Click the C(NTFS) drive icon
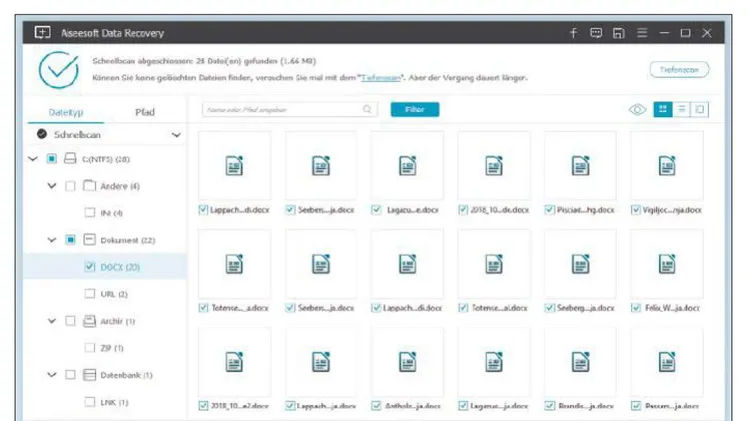 [70, 158]
